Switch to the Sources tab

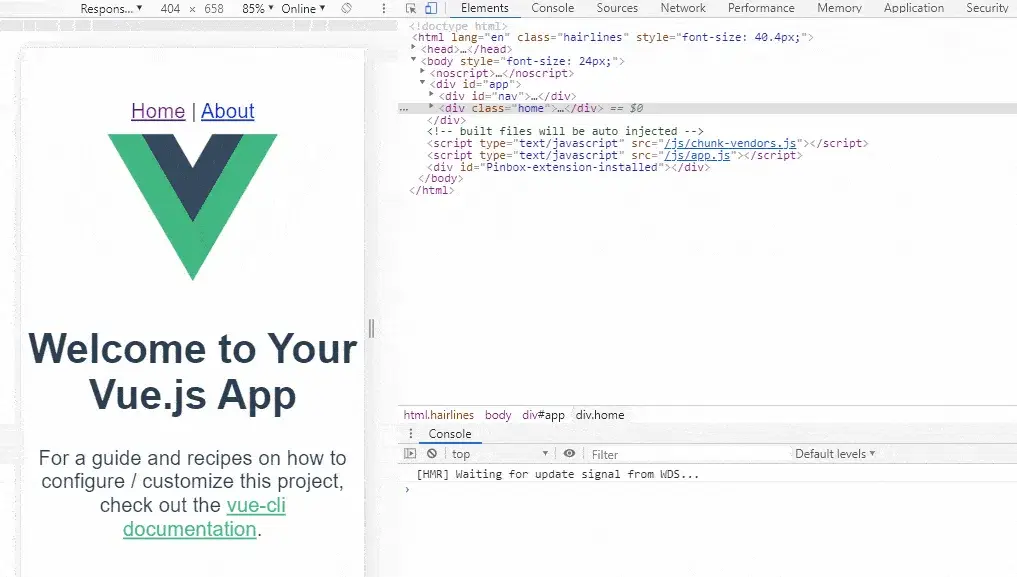[617, 8]
